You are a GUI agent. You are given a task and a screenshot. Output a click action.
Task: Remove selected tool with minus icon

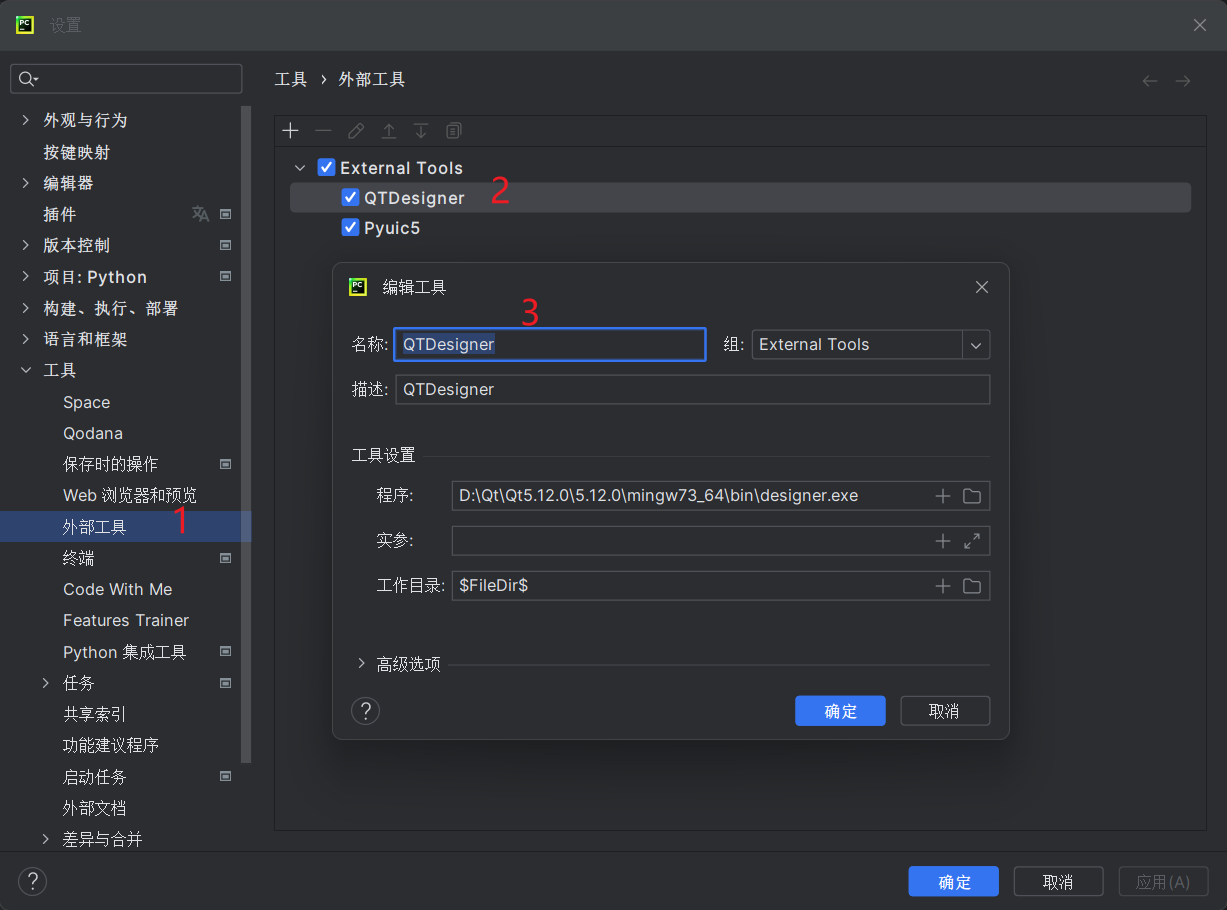point(323,131)
